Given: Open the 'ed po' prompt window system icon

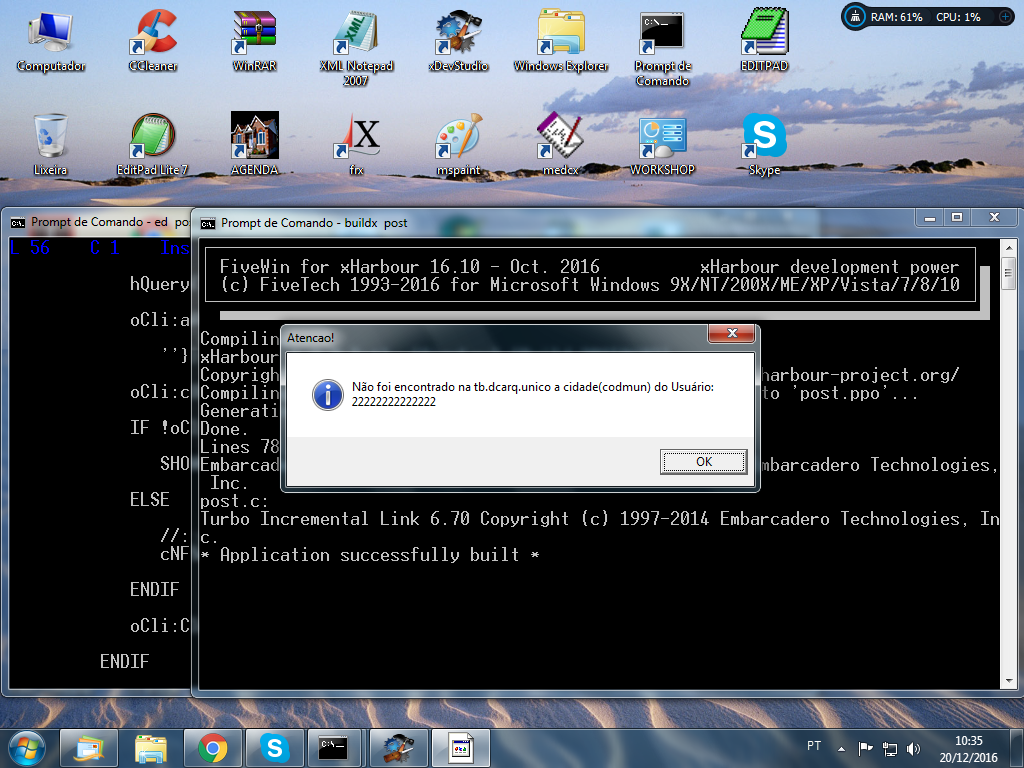Looking at the screenshot, I should coord(18,223).
